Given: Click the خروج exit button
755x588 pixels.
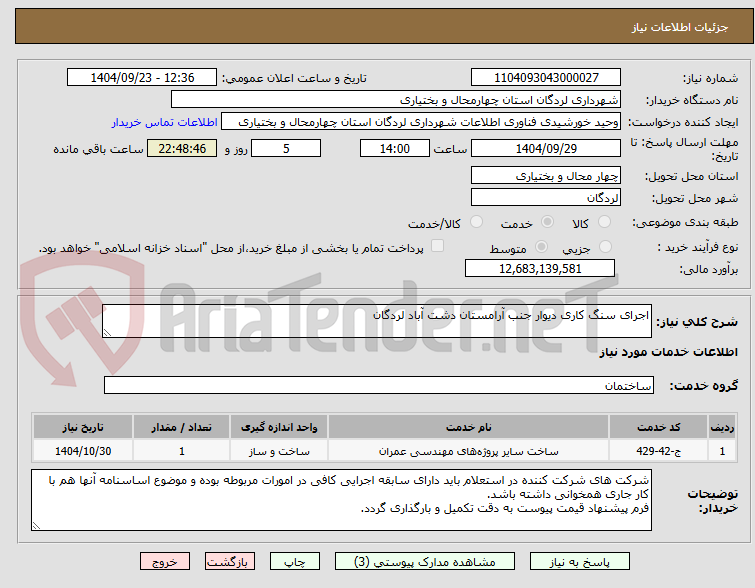Looking at the screenshot, I should pos(165,562).
